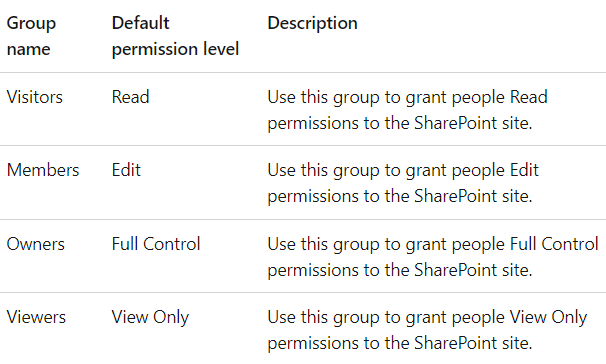Viewport: 606px width, 364px height.
Task: Click 'Full Control' in the Owners description
Action: pos(554,244)
